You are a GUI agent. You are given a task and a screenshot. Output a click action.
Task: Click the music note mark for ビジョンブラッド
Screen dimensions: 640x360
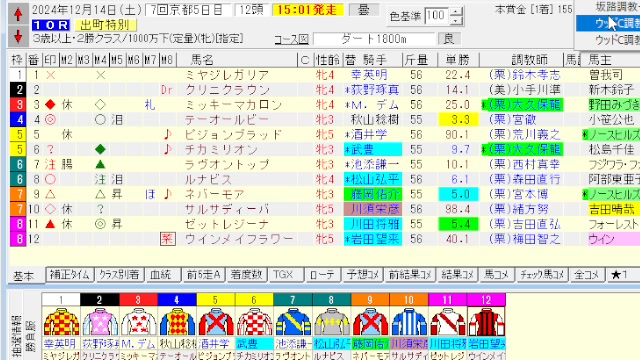[167, 135]
